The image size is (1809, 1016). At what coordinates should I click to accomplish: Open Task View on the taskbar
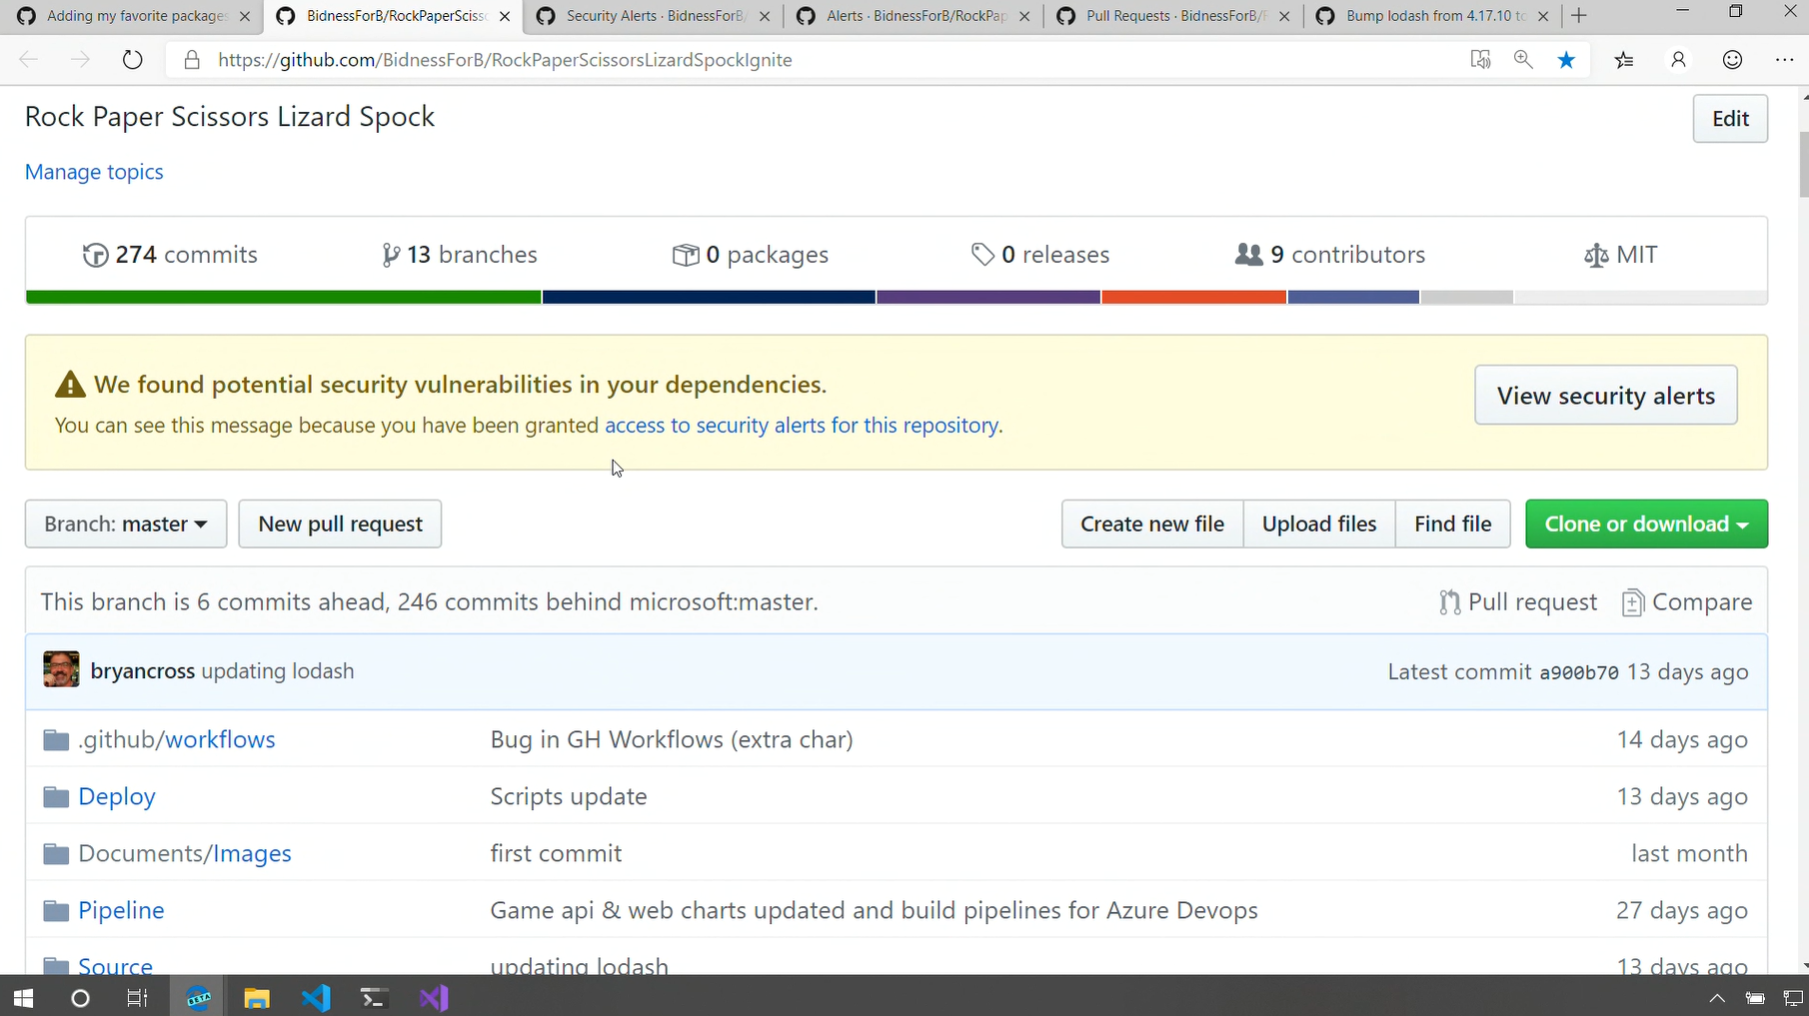coord(137,997)
